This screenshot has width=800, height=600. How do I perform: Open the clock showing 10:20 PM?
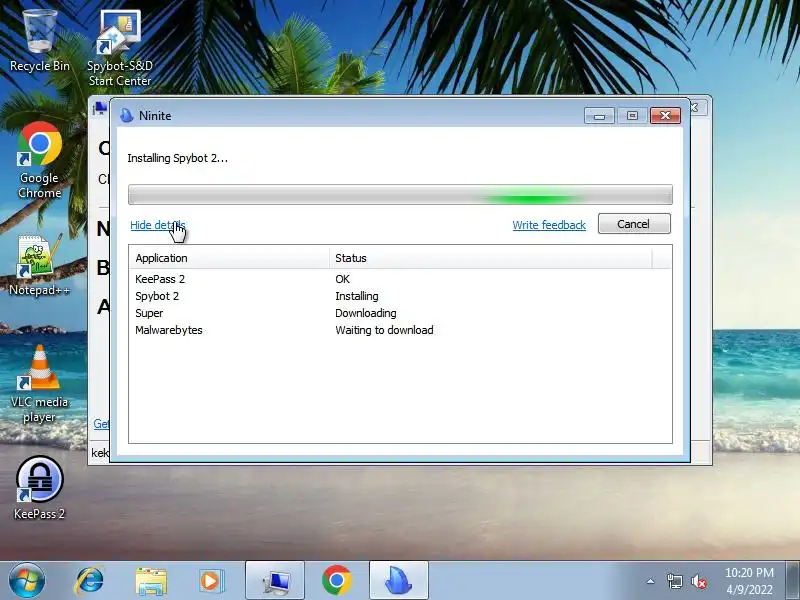pos(749,581)
